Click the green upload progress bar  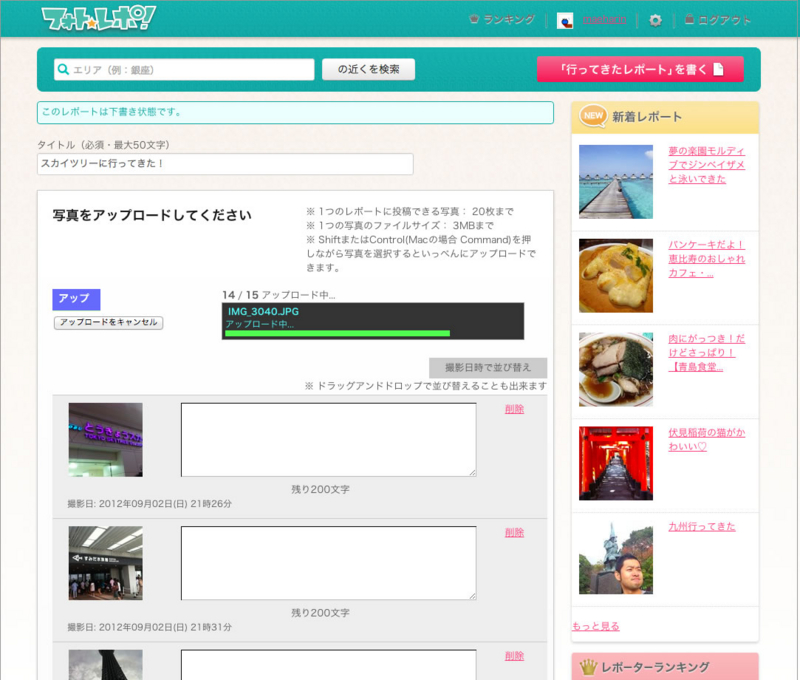(x=337, y=334)
